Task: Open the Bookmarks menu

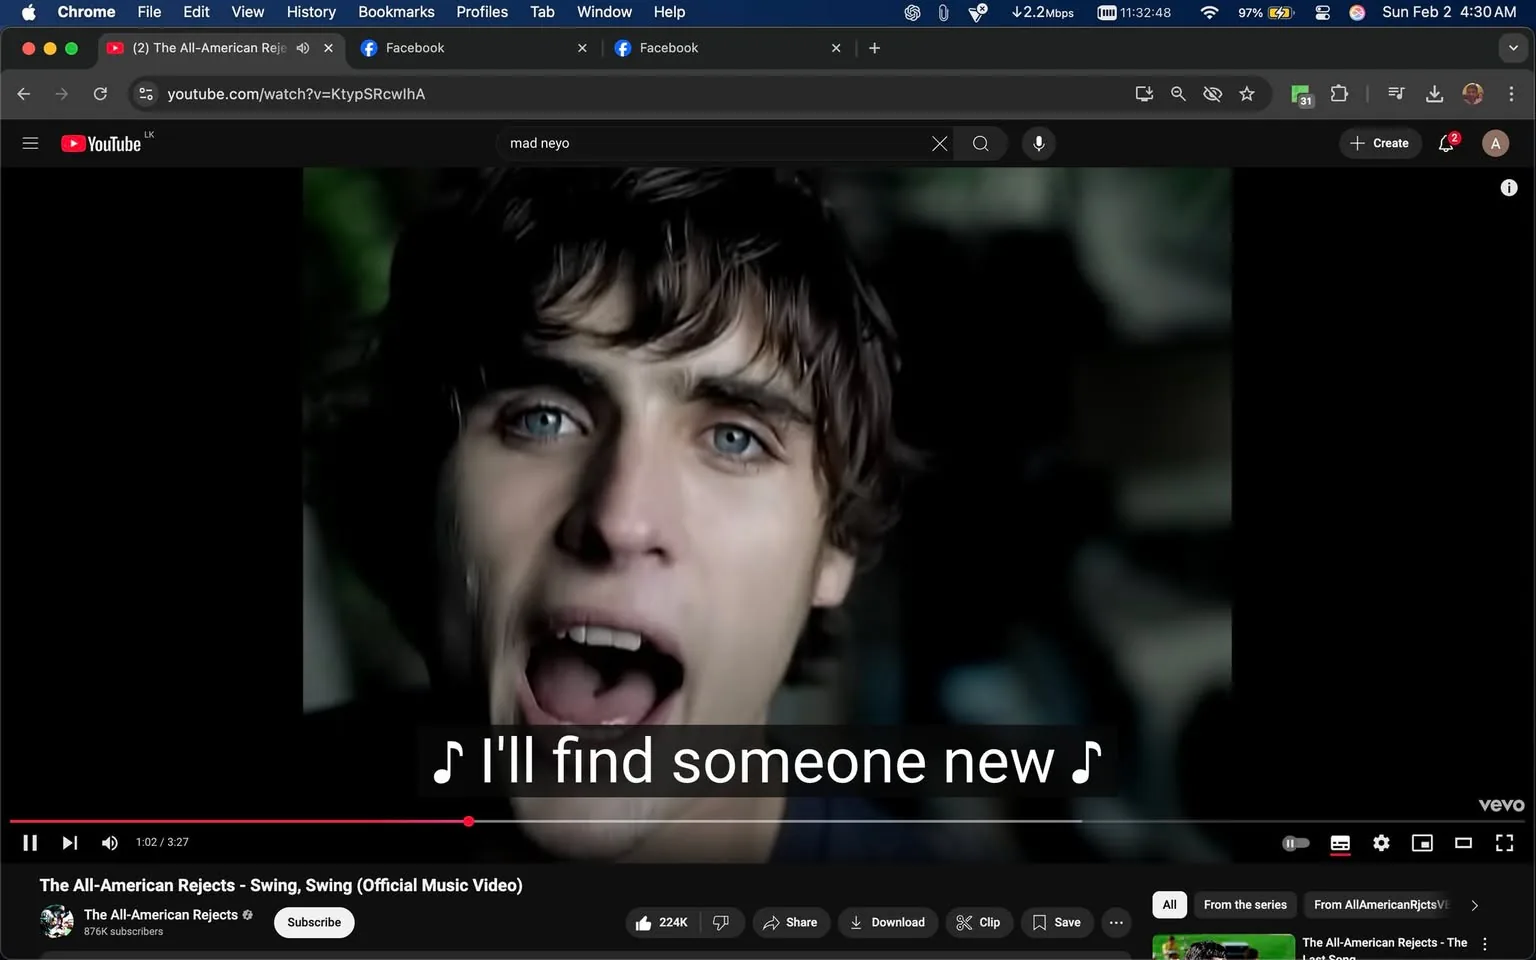Action: (396, 12)
